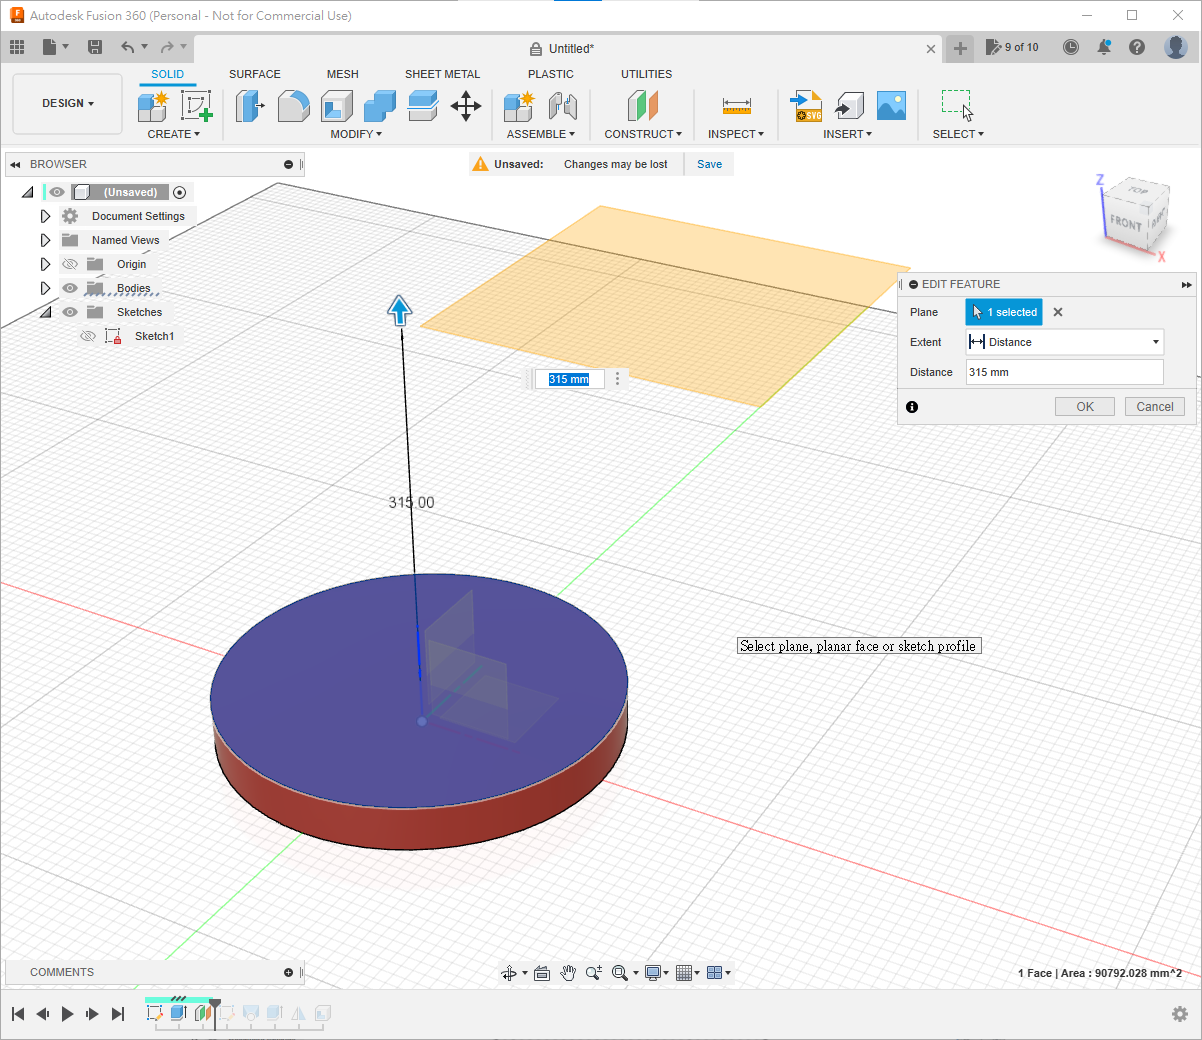This screenshot has height=1040, width=1202.
Task: Activate the Shell tool icon
Action: point(337,106)
